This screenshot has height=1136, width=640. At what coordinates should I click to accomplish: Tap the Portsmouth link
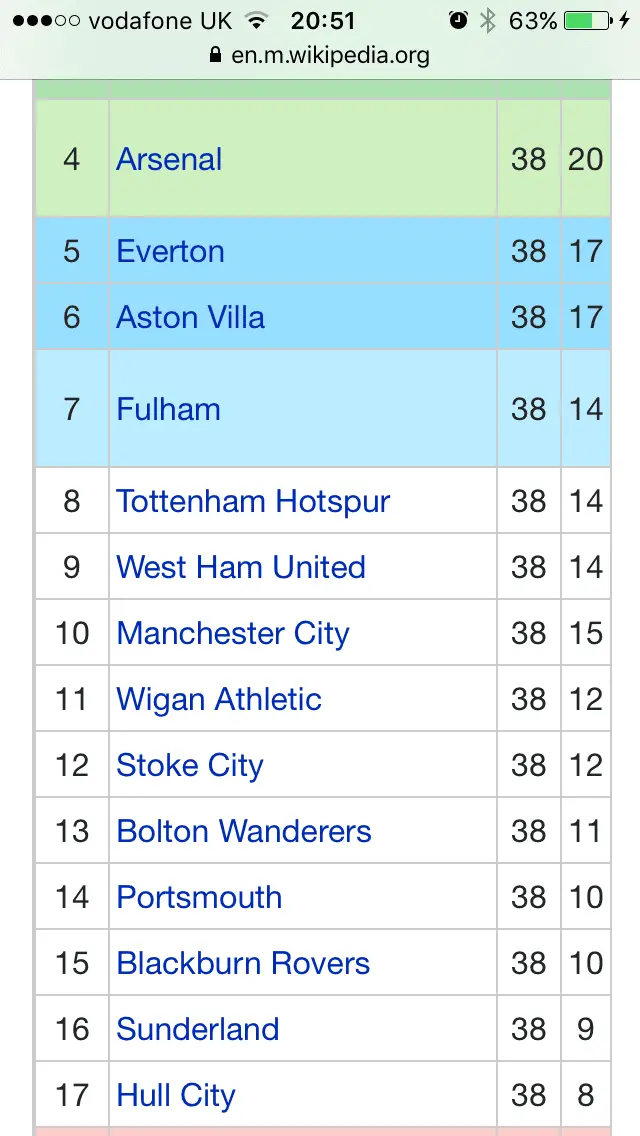click(199, 897)
